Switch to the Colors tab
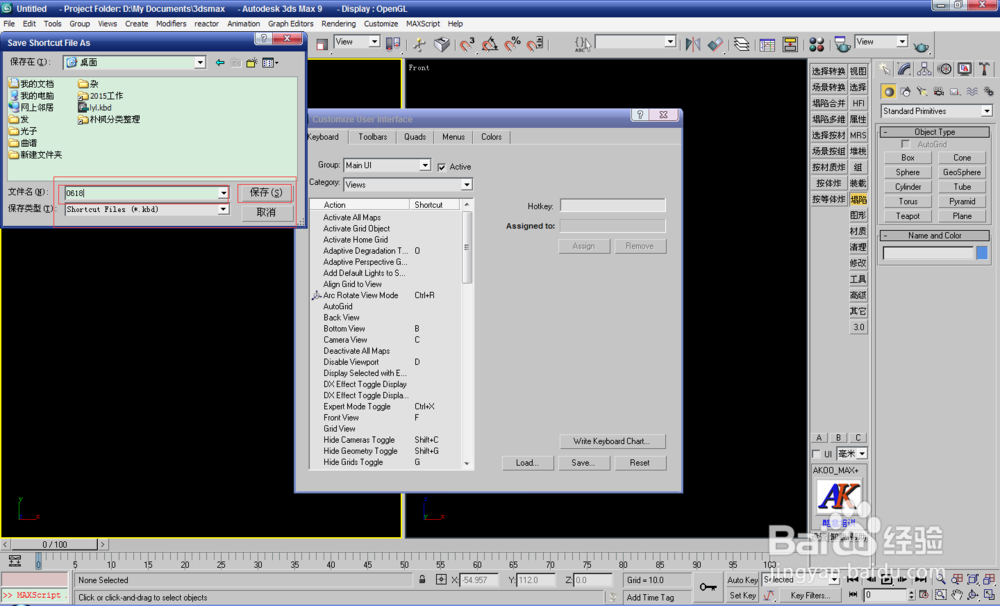 pos(491,137)
